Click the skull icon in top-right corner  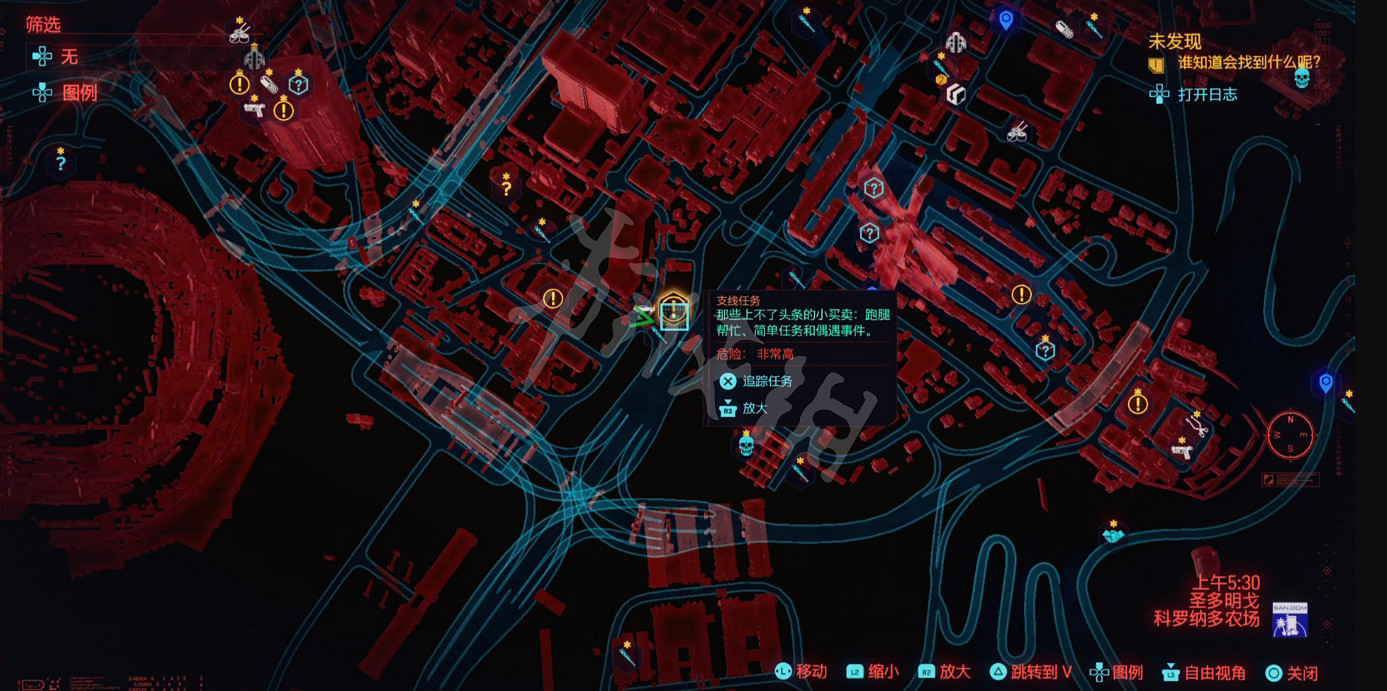click(x=1301, y=78)
